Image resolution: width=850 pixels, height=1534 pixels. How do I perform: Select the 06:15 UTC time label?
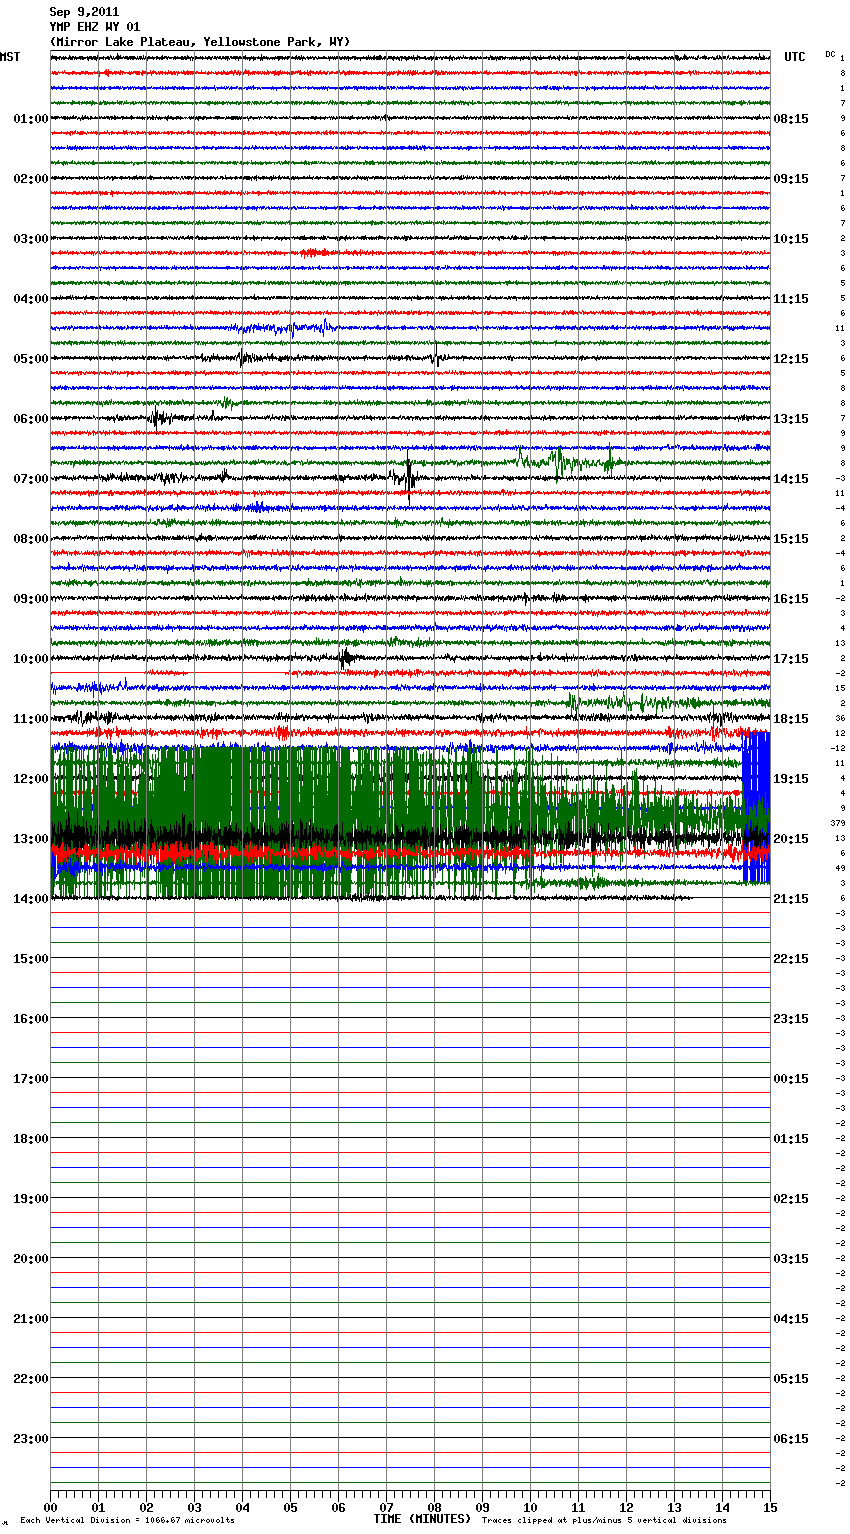point(790,1439)
